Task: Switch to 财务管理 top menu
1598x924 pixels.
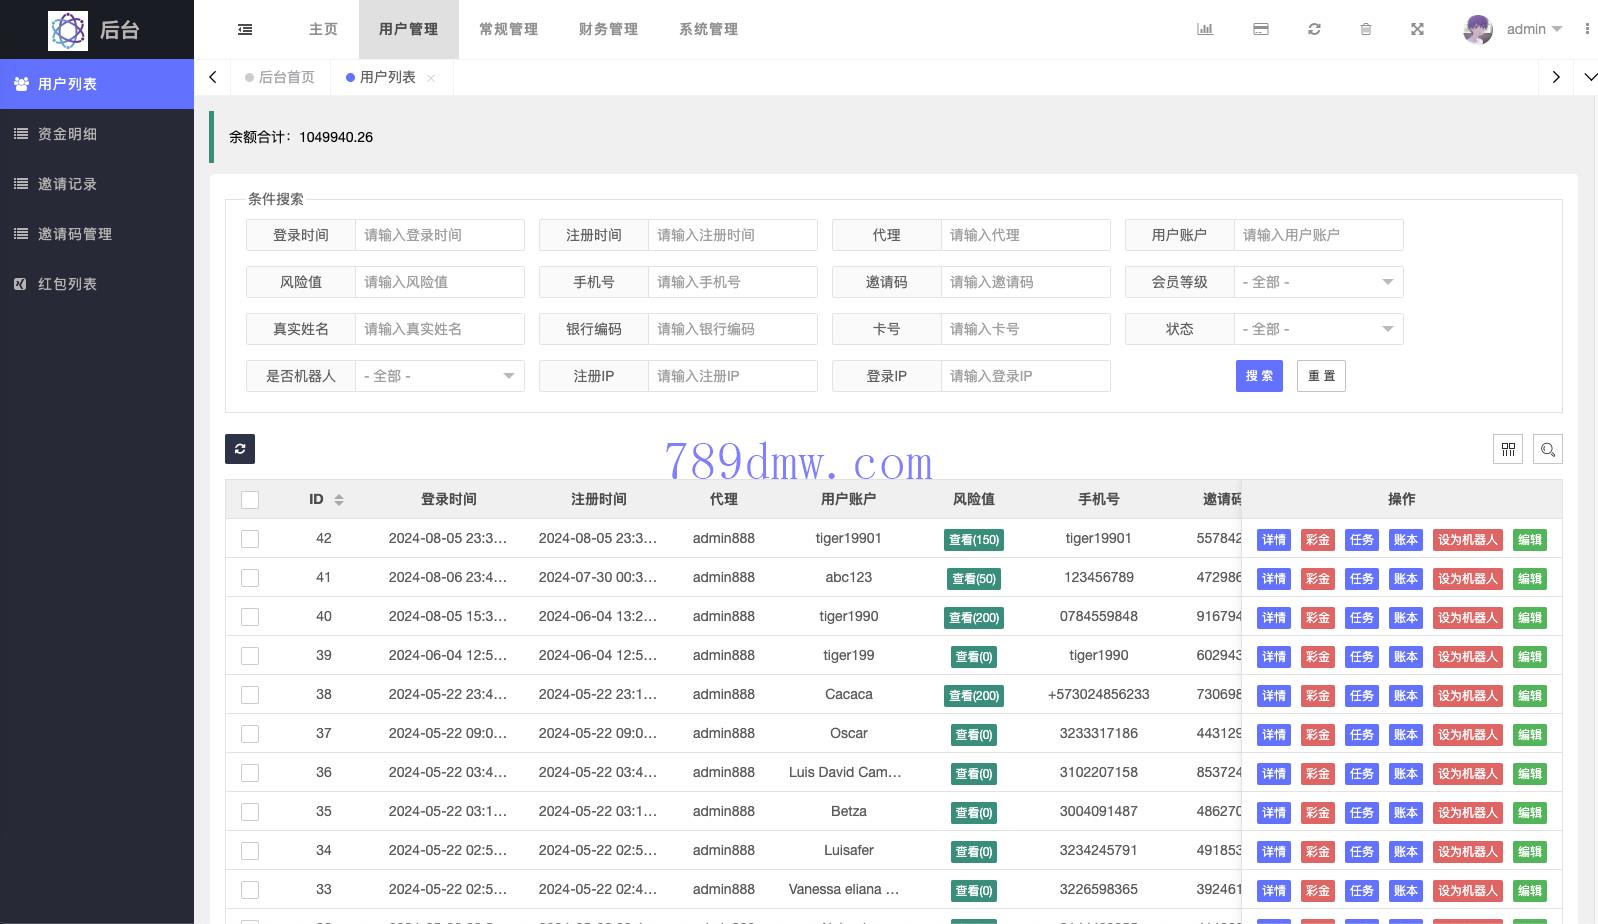Action: pos(608,30)
